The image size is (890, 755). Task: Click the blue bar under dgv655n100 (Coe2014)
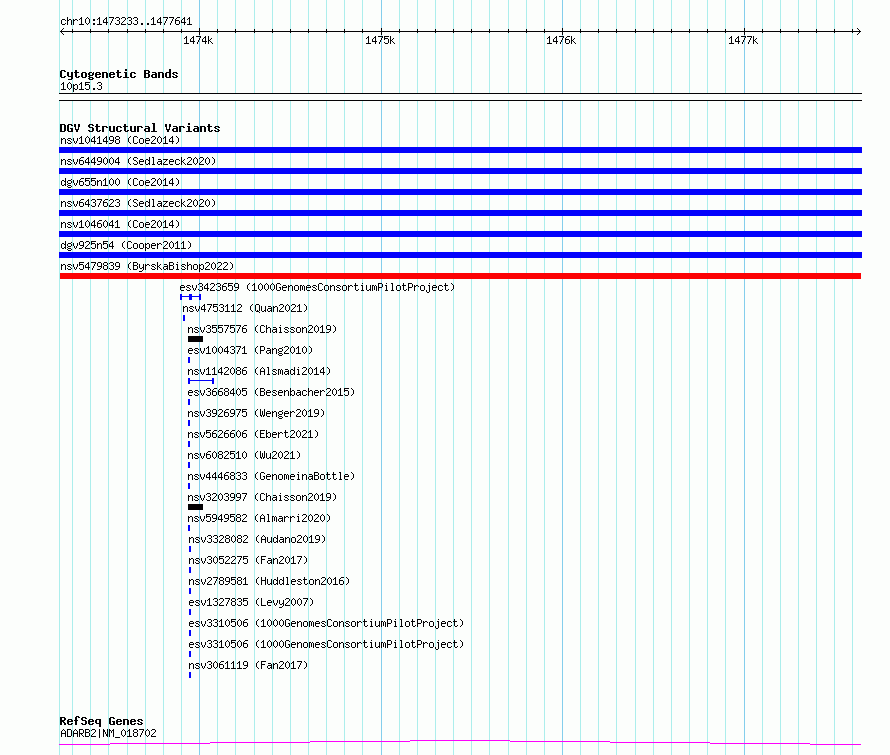click(460, 192)
